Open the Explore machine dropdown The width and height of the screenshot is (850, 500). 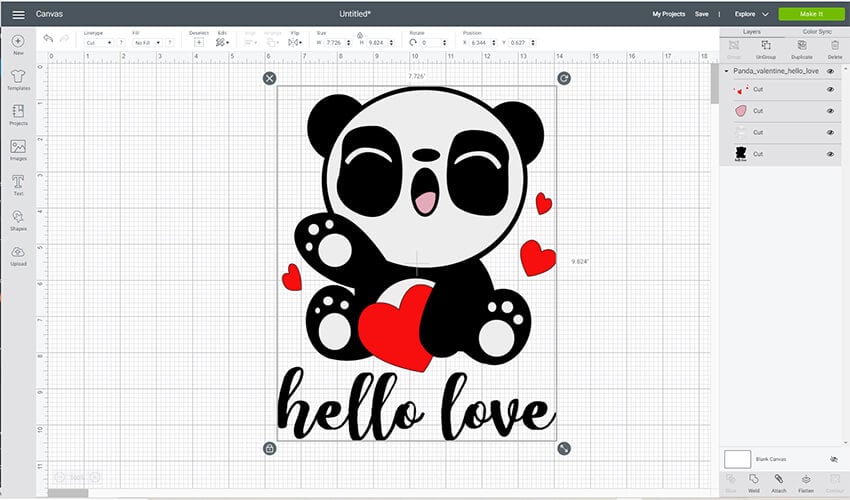click(x=751, y=15)
